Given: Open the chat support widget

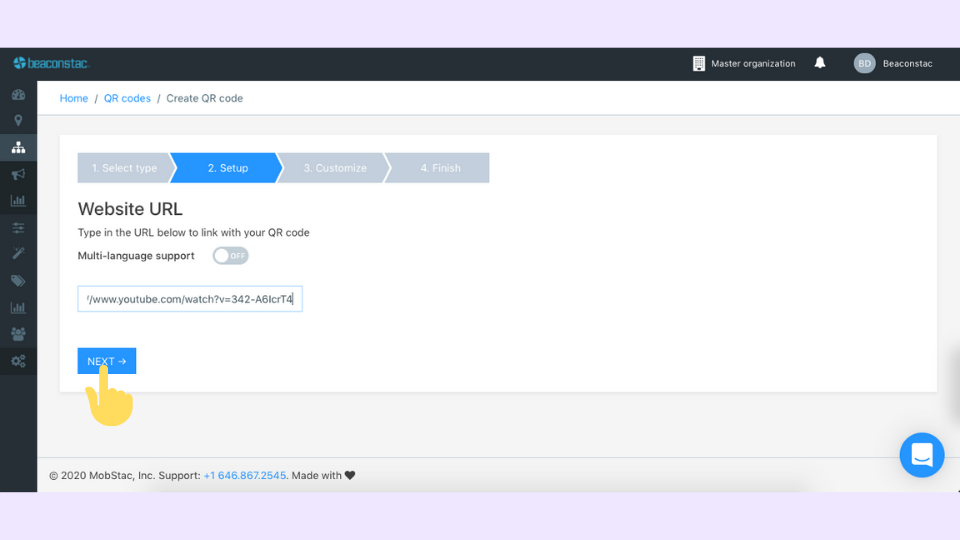Looking at the screenshot, I should coord(921,455).
